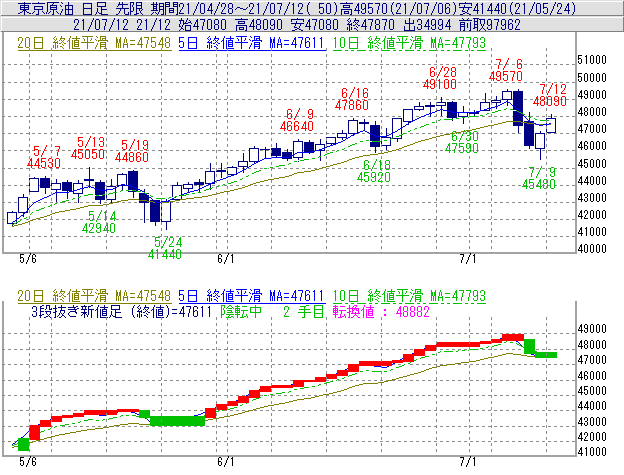The width and height of the screenshot is (624, 475).
Task: Click the open interest 前取97962
Action: pos(489,25)
